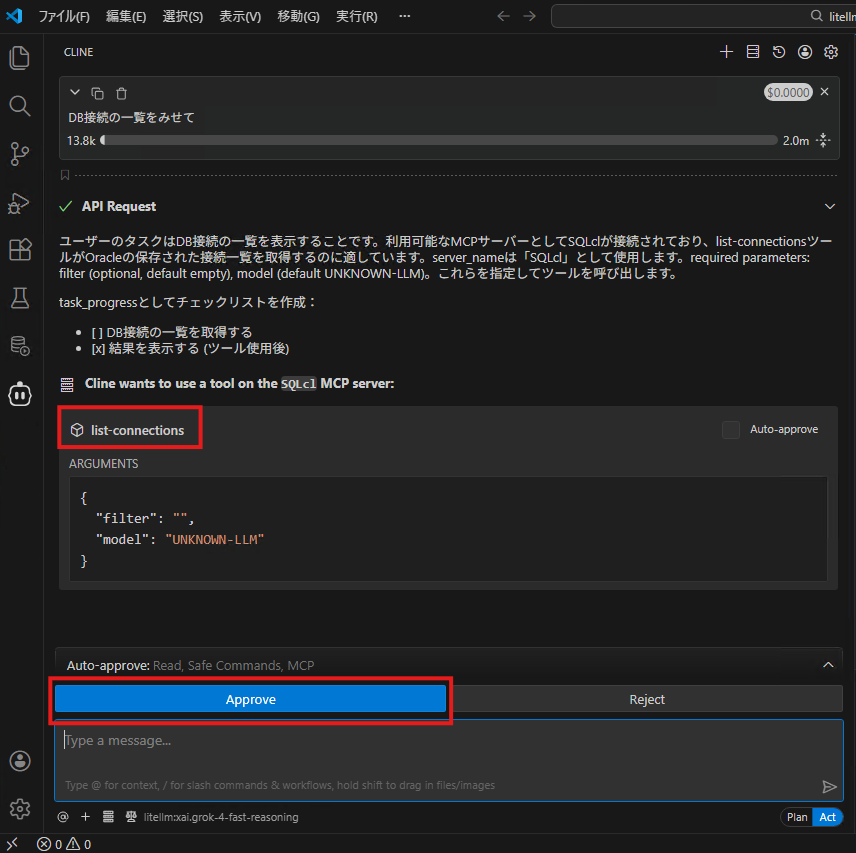The height and width of the screenshot is (853, 856).
Task: Click the checkpoint bookmark icon
Action: [65, 175]
